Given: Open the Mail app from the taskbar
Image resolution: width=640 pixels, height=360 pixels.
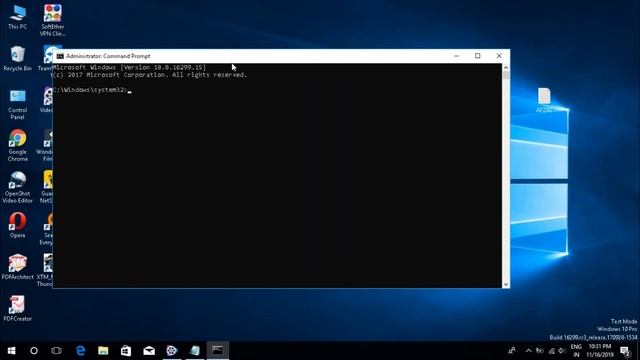Looking at the screenshot, I should point(149,351).
